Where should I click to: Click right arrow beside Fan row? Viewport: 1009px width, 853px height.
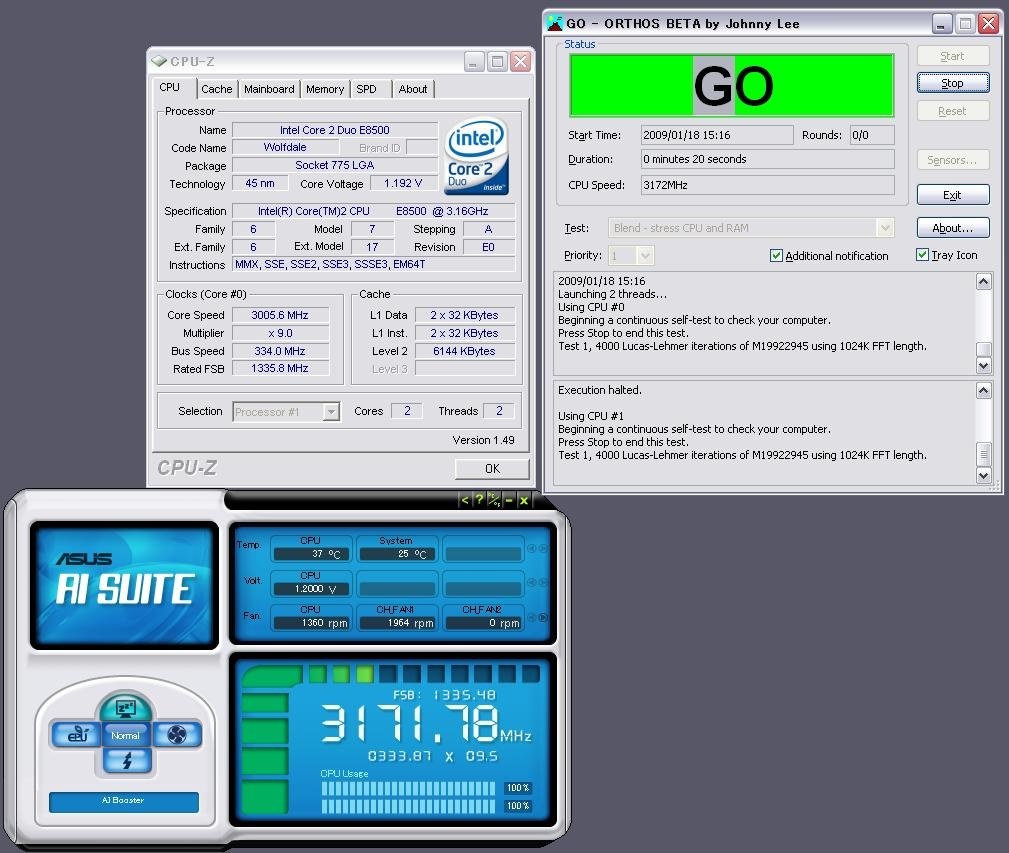coord(543,617)
